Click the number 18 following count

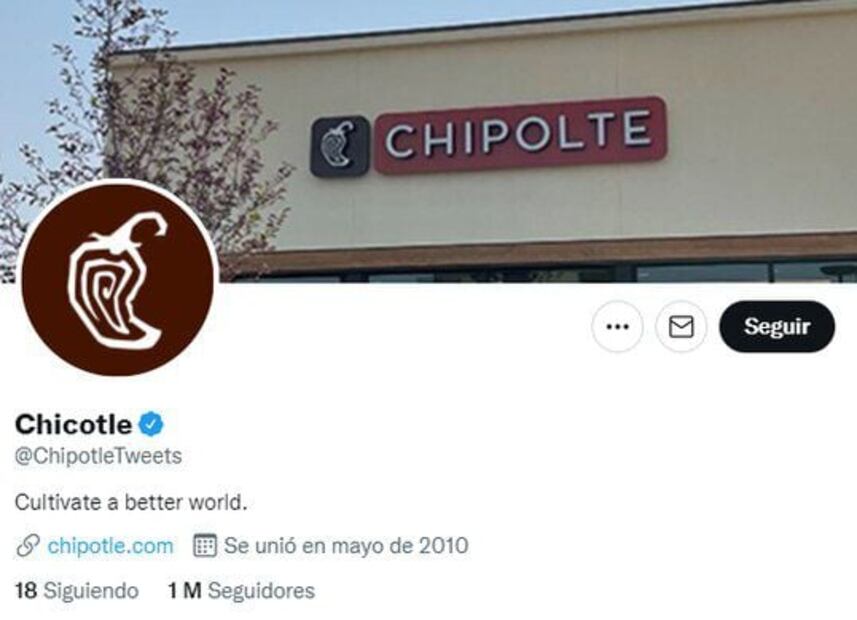click(x=26, y=590)
